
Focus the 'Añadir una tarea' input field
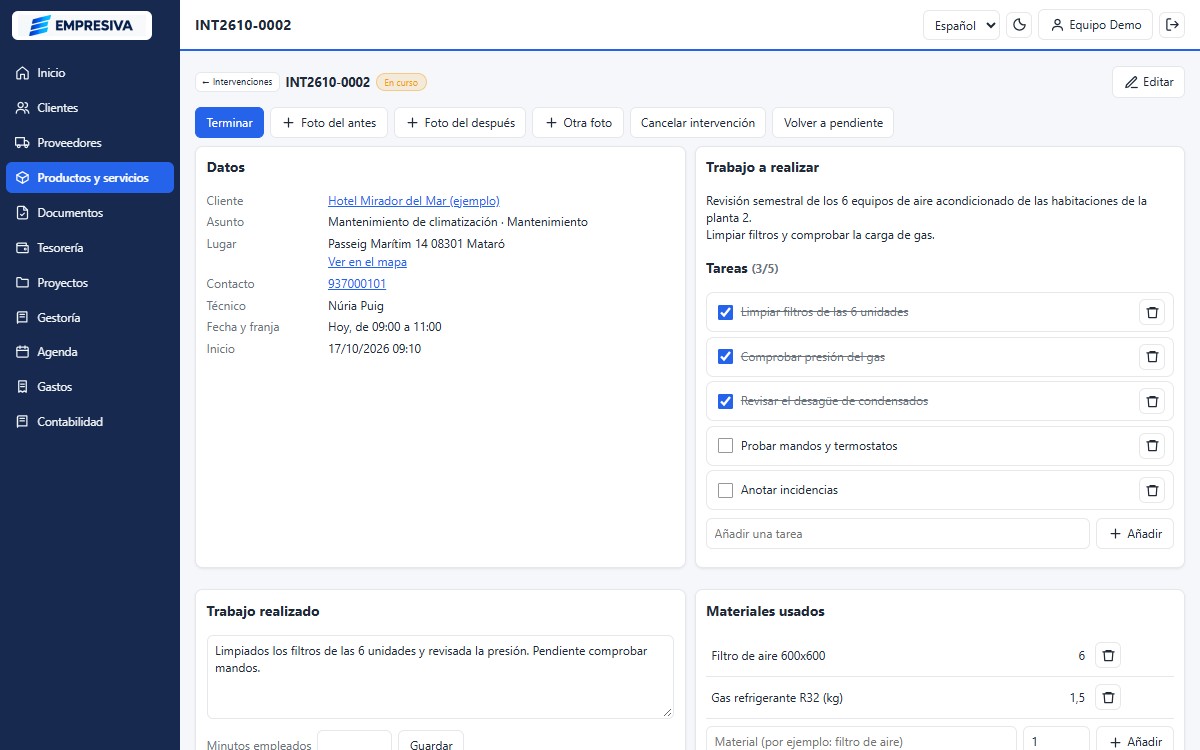898,534
